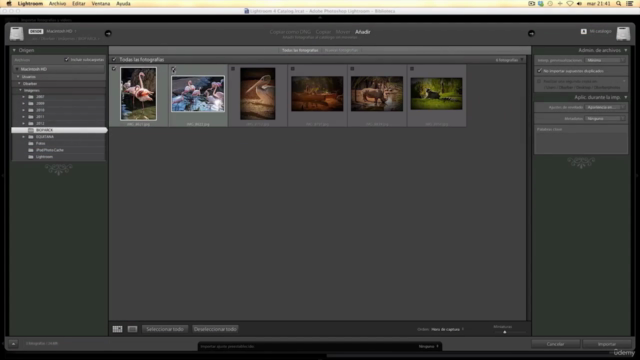Expand the 2012 folder

tap(23, 123)
